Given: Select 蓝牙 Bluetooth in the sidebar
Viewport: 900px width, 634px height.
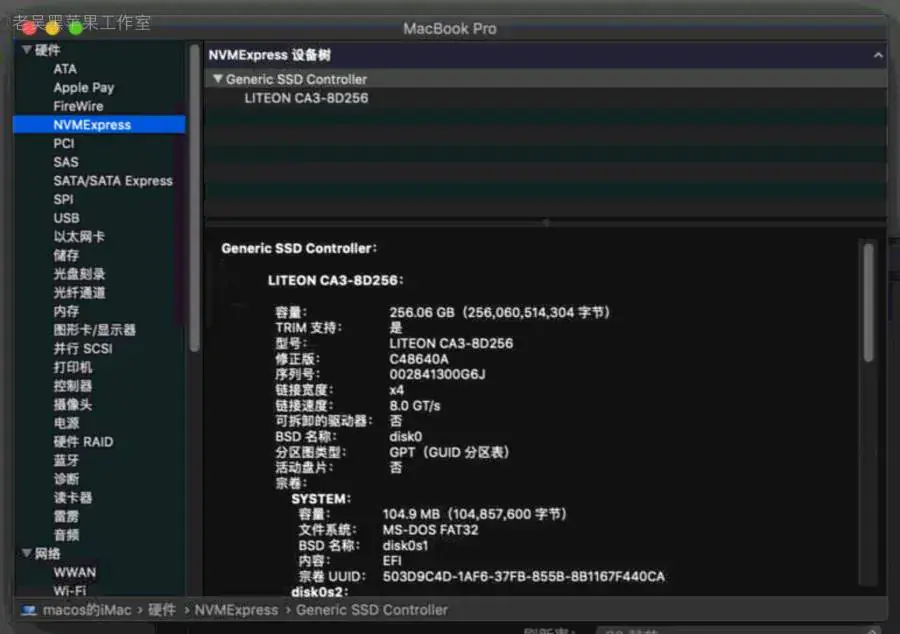Looking at the screenshot, I should (x=66, y=460).
